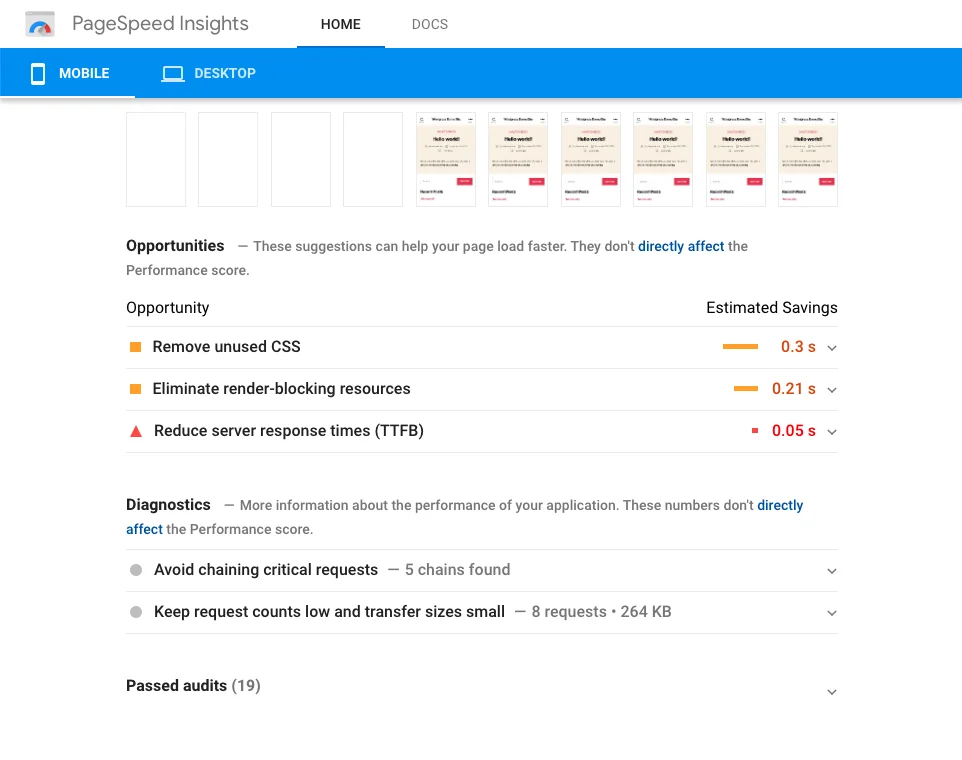Expand the Passed audits section
This screenshot has height=760, width=962.
pos(832,692)
